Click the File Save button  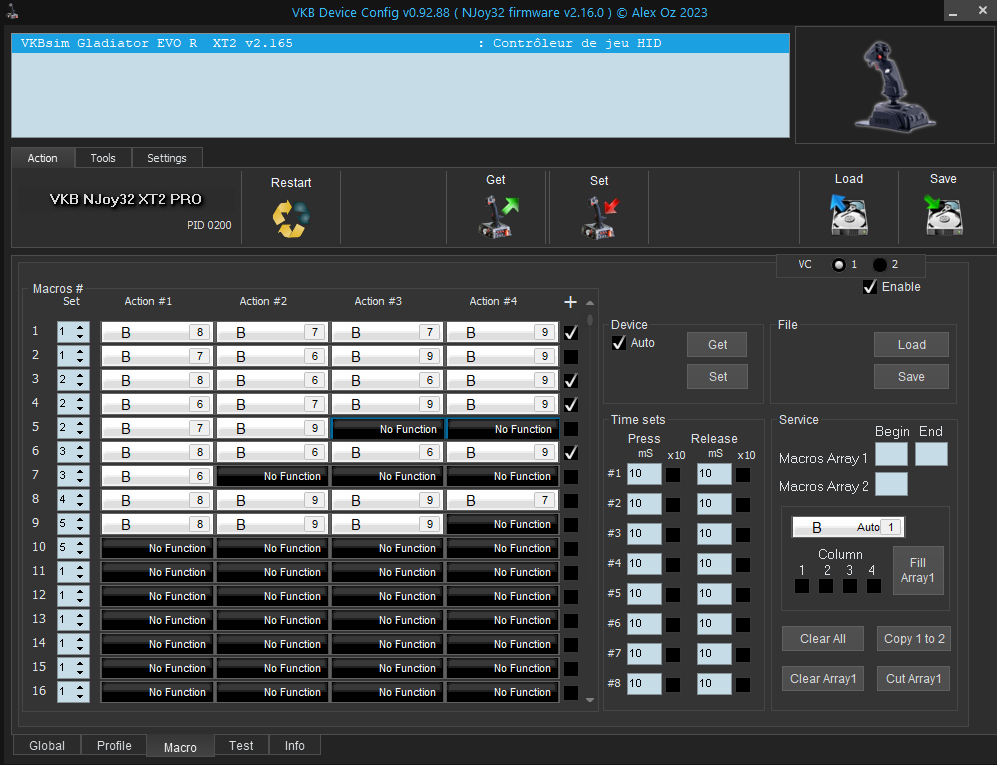[x=911, y=376]
